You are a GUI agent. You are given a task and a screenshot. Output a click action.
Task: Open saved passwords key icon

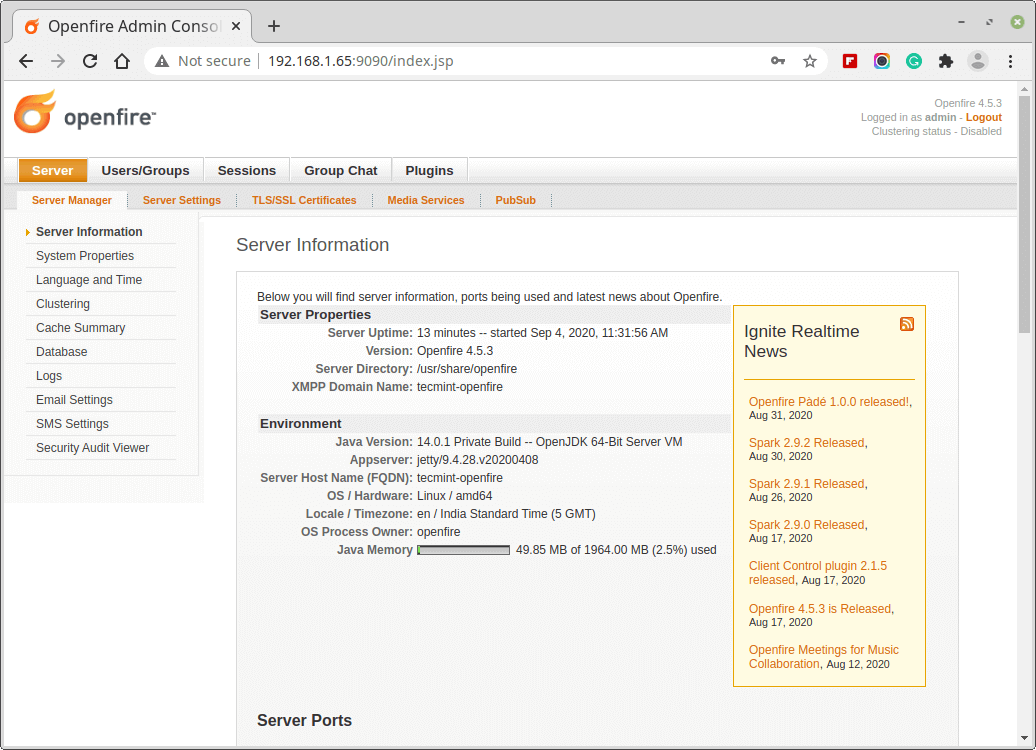tap(778, 61)
